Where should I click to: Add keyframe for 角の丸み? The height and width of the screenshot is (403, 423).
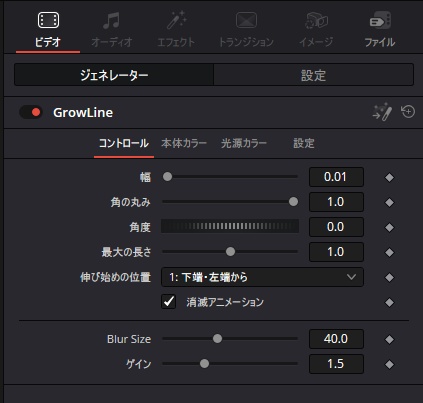pyautogui.click(x=389, y=202)
